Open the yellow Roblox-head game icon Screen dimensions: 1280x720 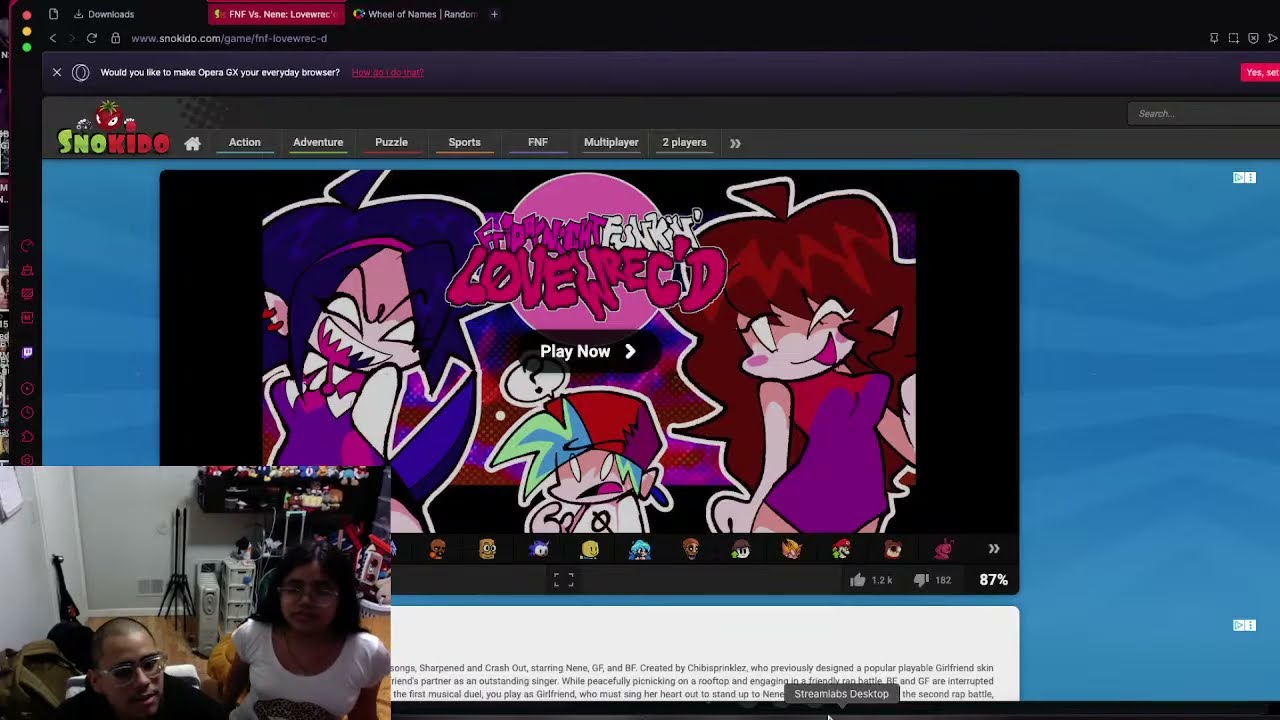tap(590, 549)
